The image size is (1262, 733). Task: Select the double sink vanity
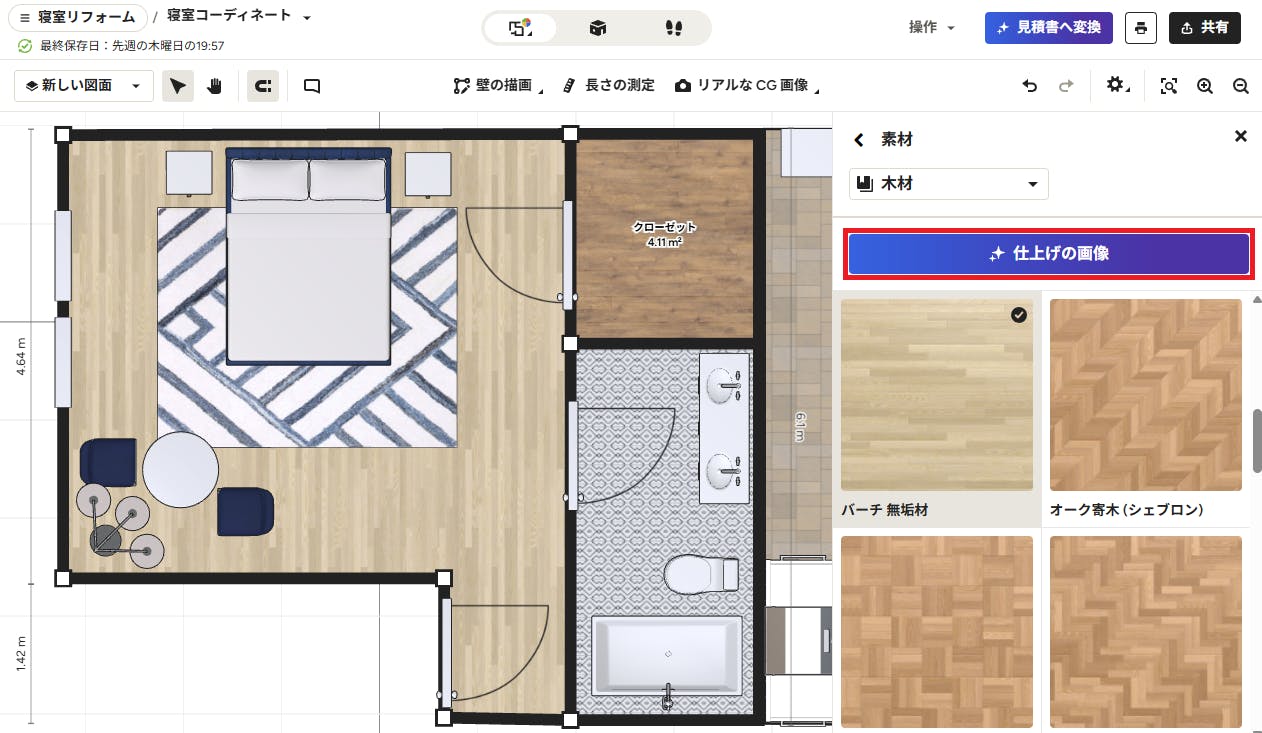point(724,428)
